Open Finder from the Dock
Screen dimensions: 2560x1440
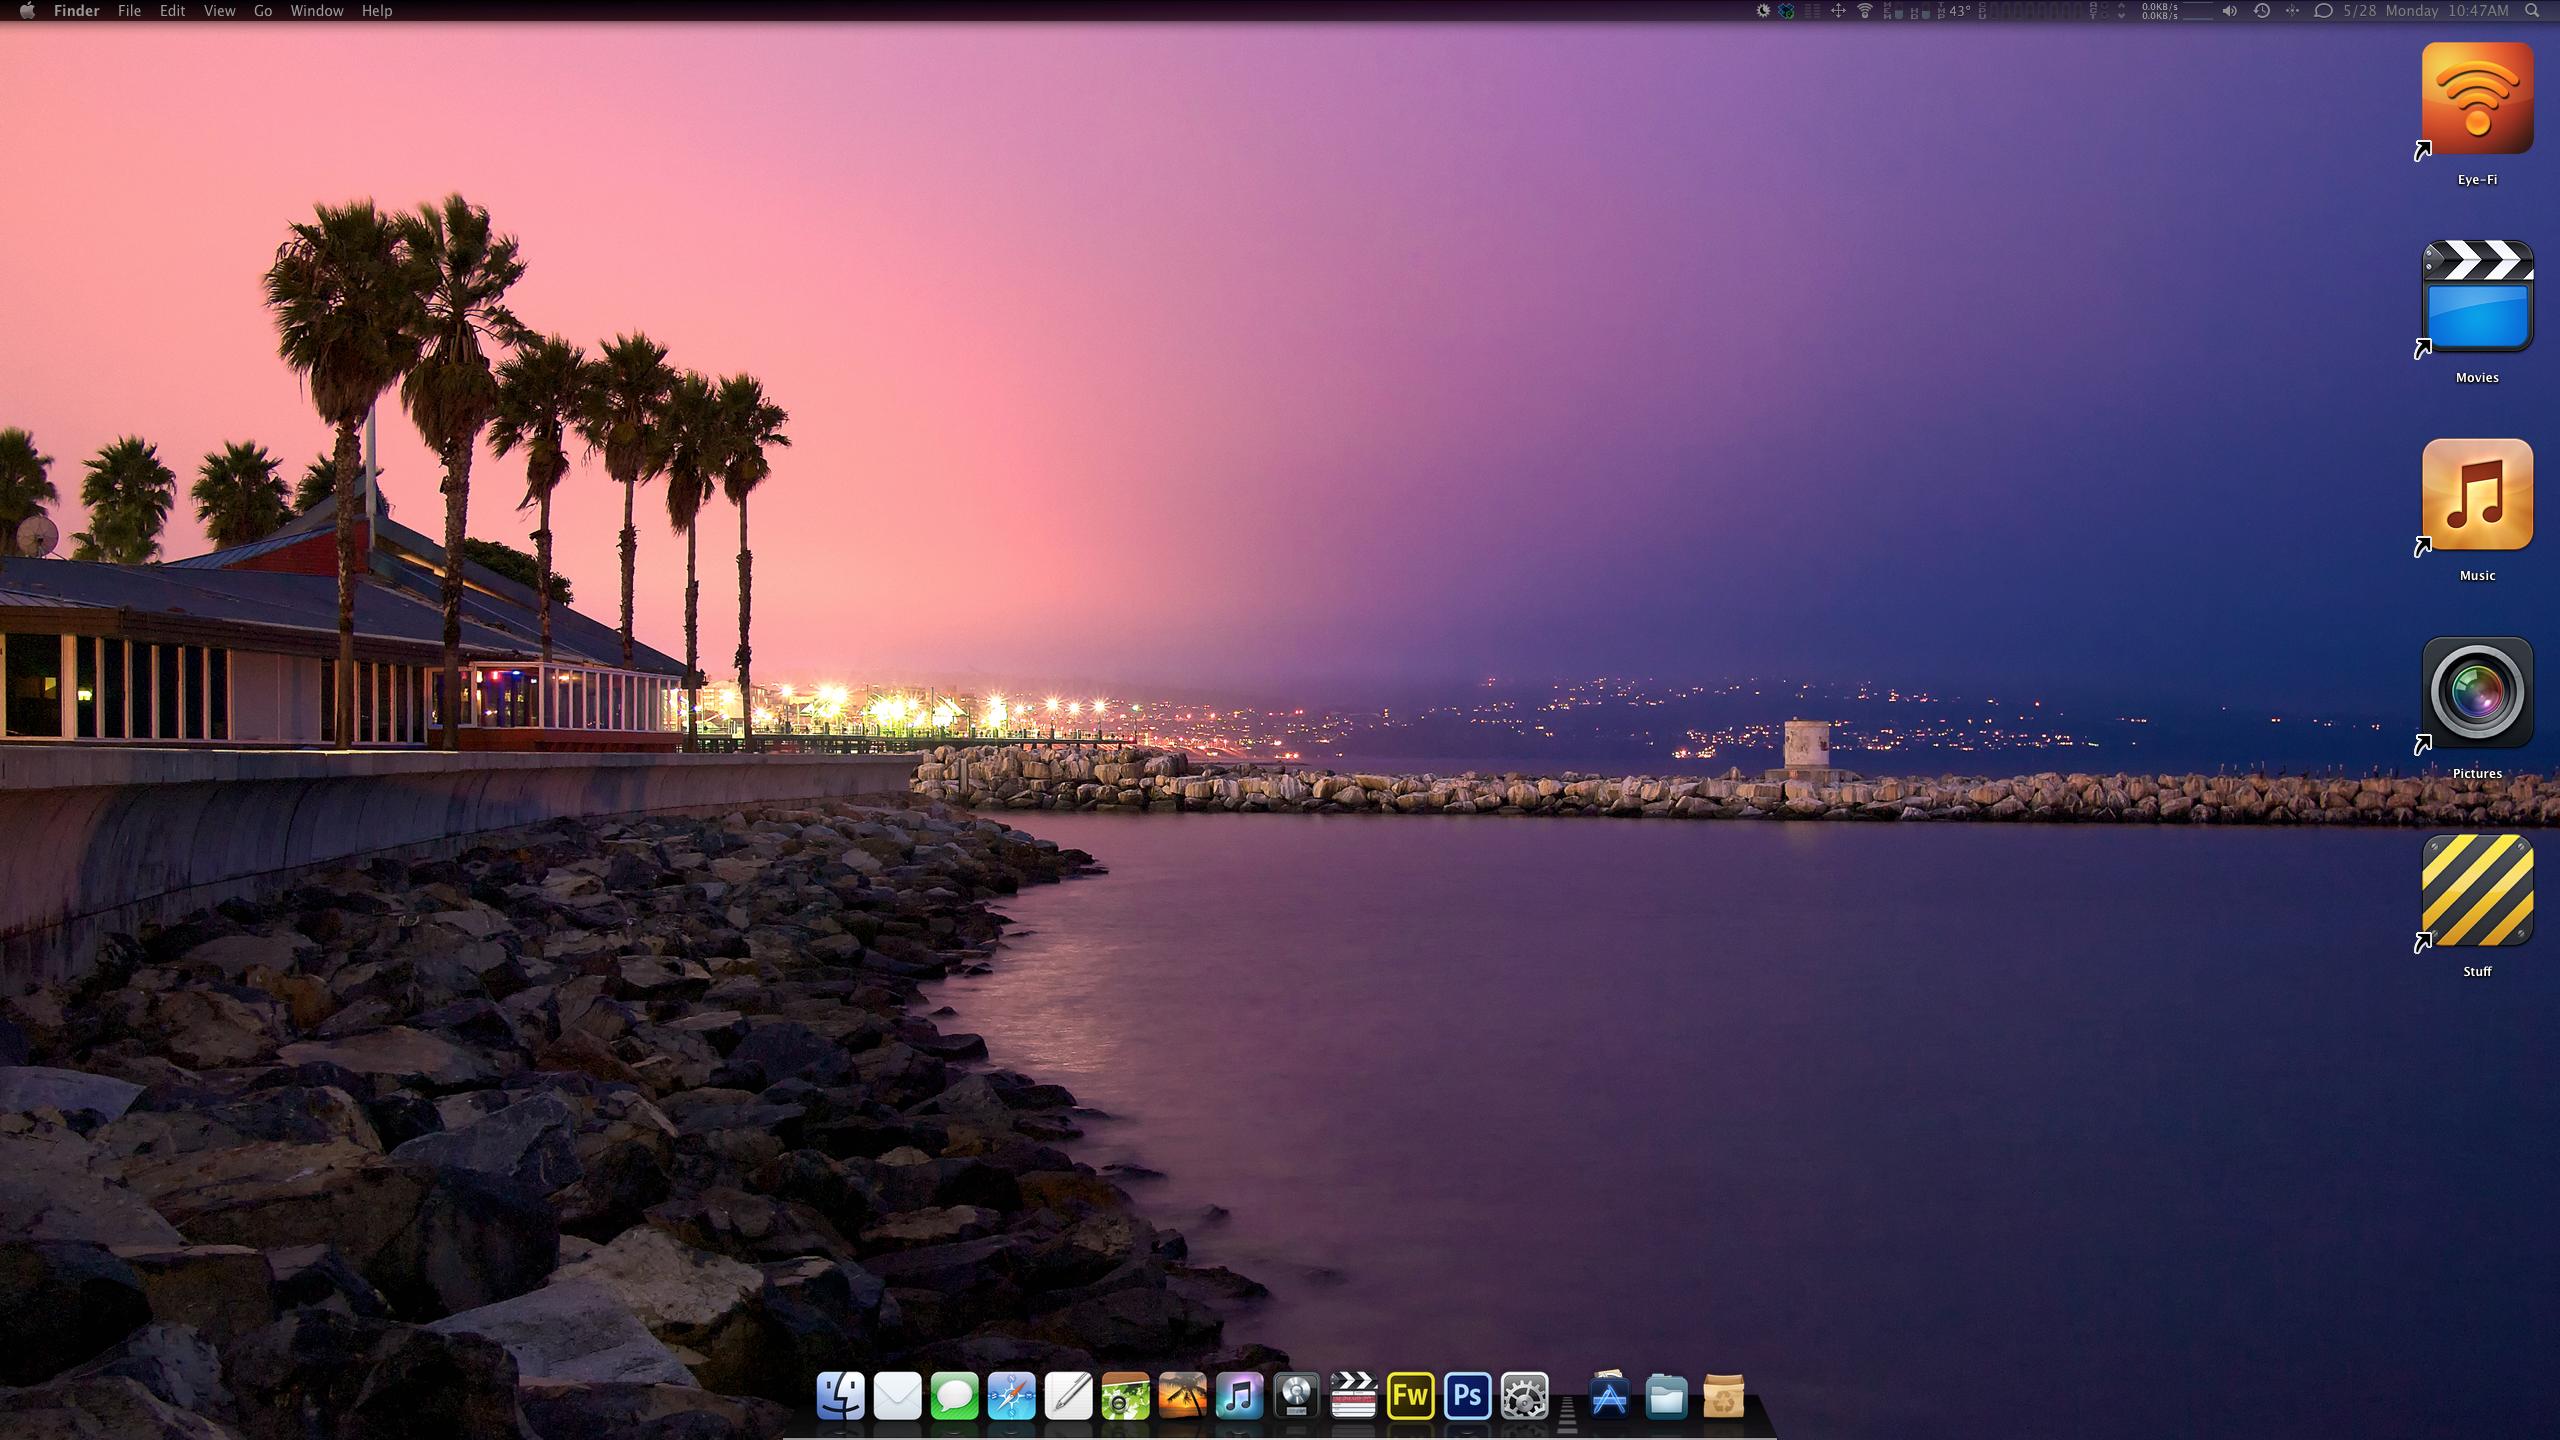[840, 1396]
